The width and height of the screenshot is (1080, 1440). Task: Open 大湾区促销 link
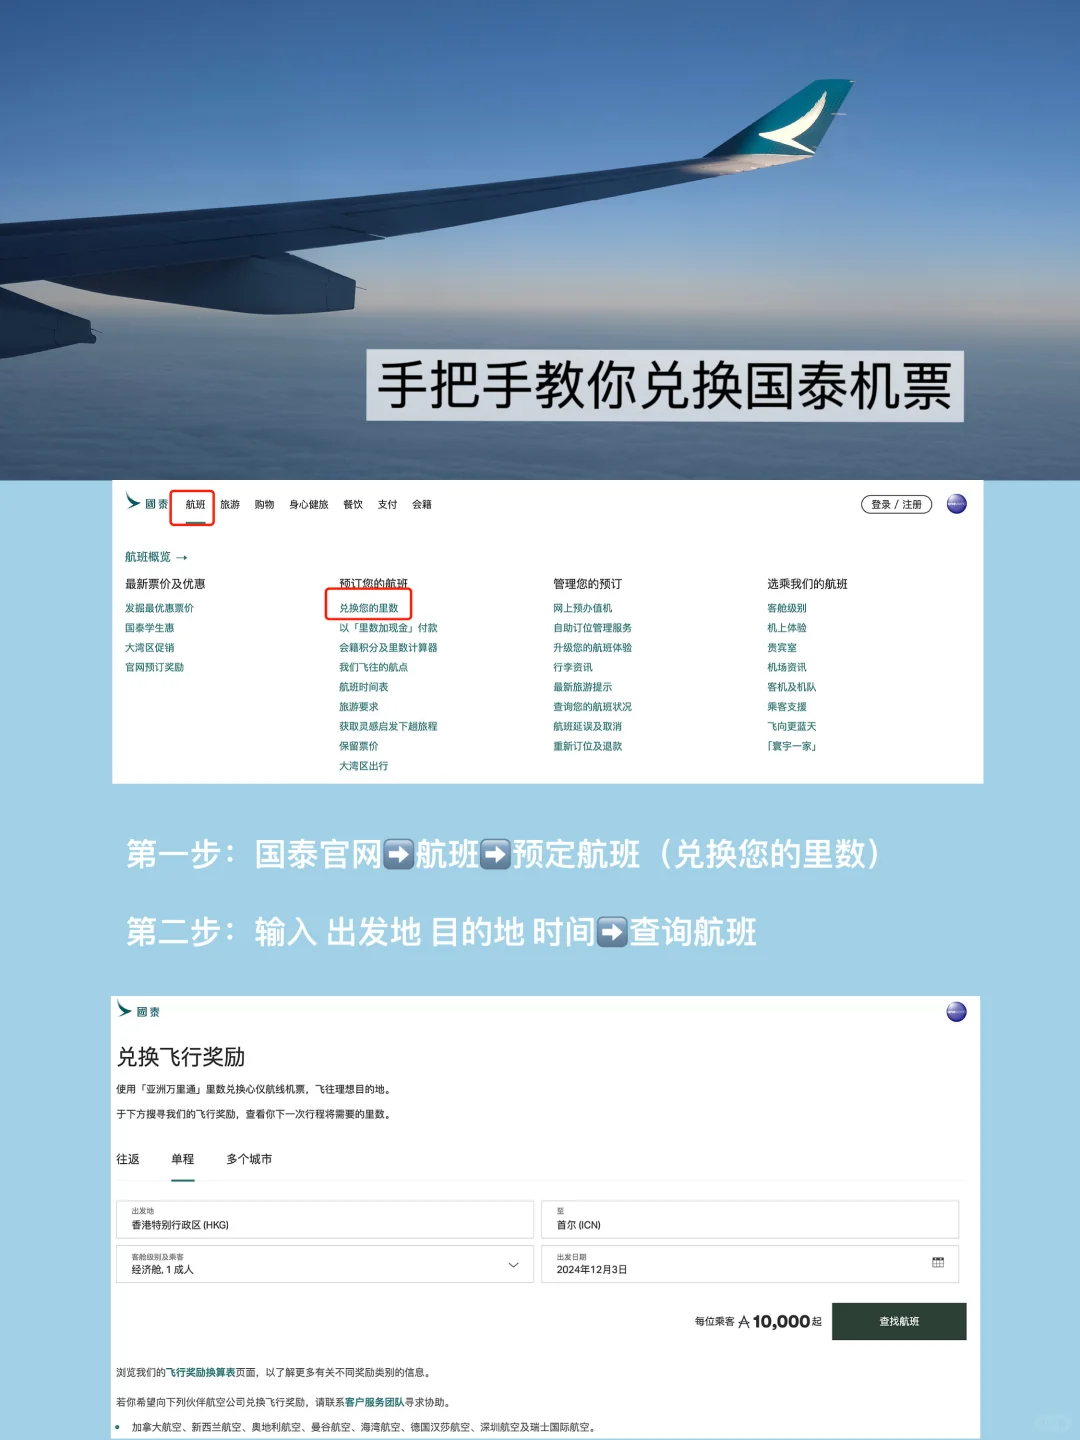[149, 648]
